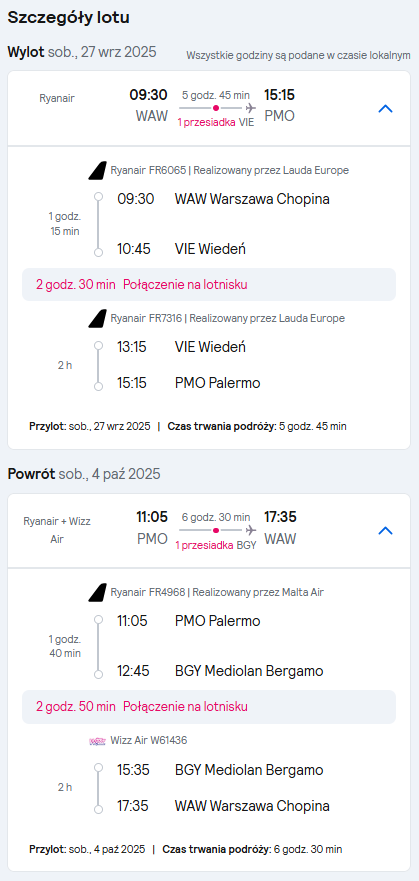Click the pink stopover dot for BGY

click(216, 530)
